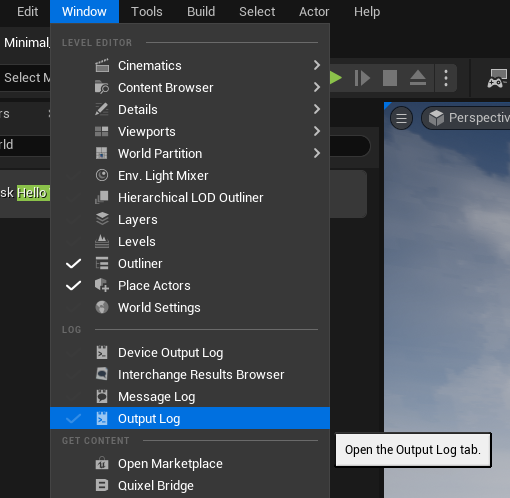Click the Eject button in play toolbar
Image resolution: width=510 pixels, height=498 pixels.
418,78
